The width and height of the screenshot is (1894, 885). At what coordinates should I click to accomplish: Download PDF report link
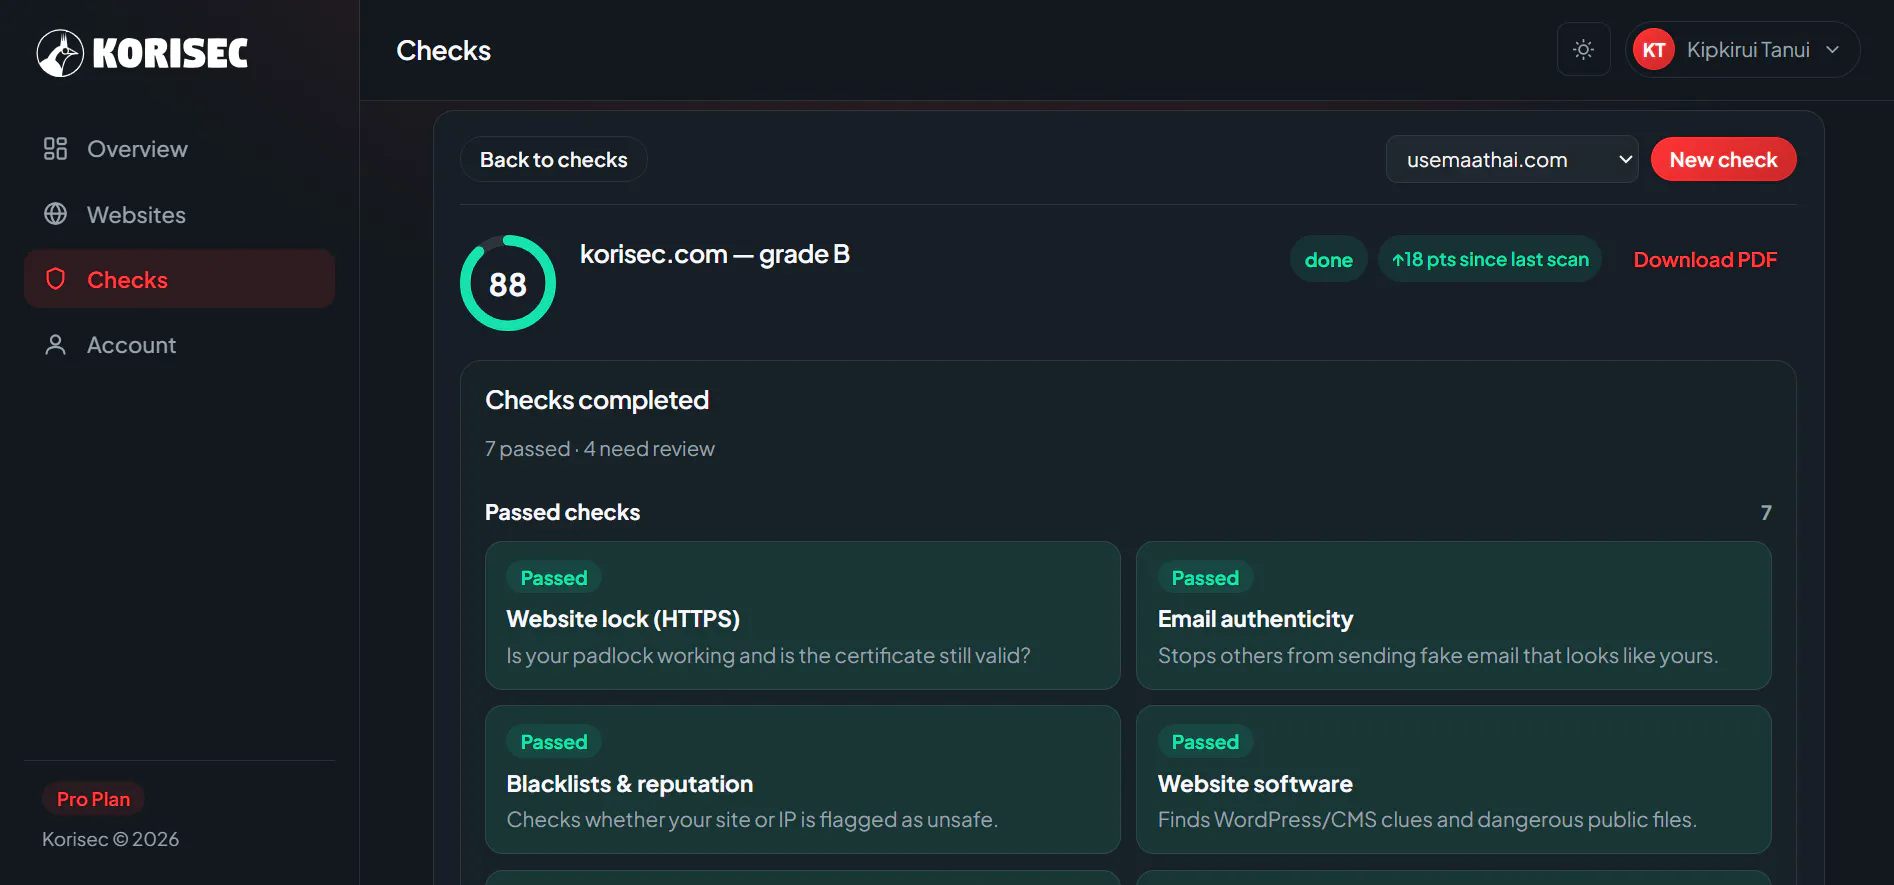[1704, 260]
